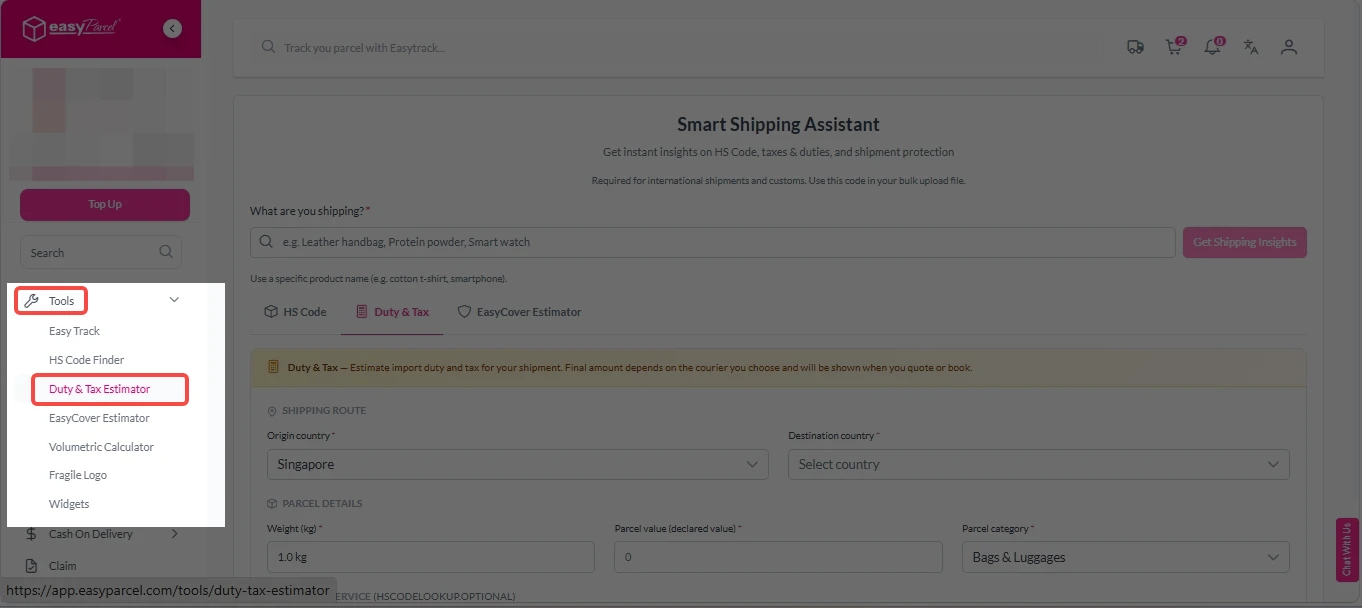Open the Origin country dropdown
Image resolution: width=1362 pixels, height=608 pixels.
point(517,464)
